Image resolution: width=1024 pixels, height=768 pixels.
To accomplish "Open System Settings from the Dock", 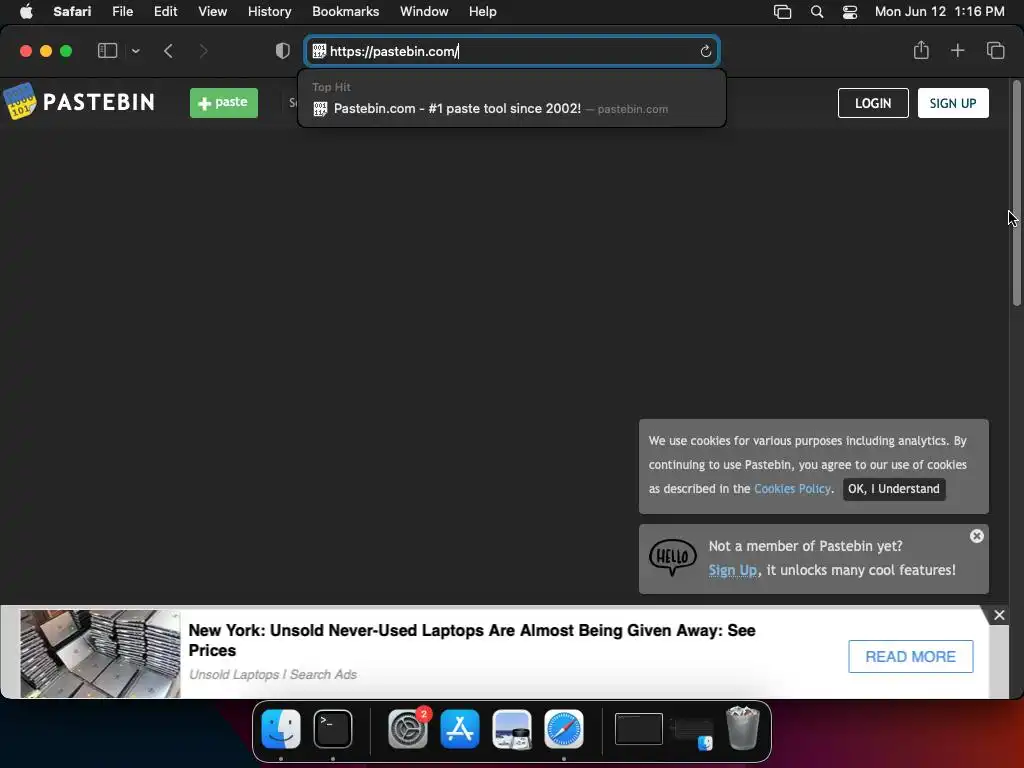I will coord(408,729).
